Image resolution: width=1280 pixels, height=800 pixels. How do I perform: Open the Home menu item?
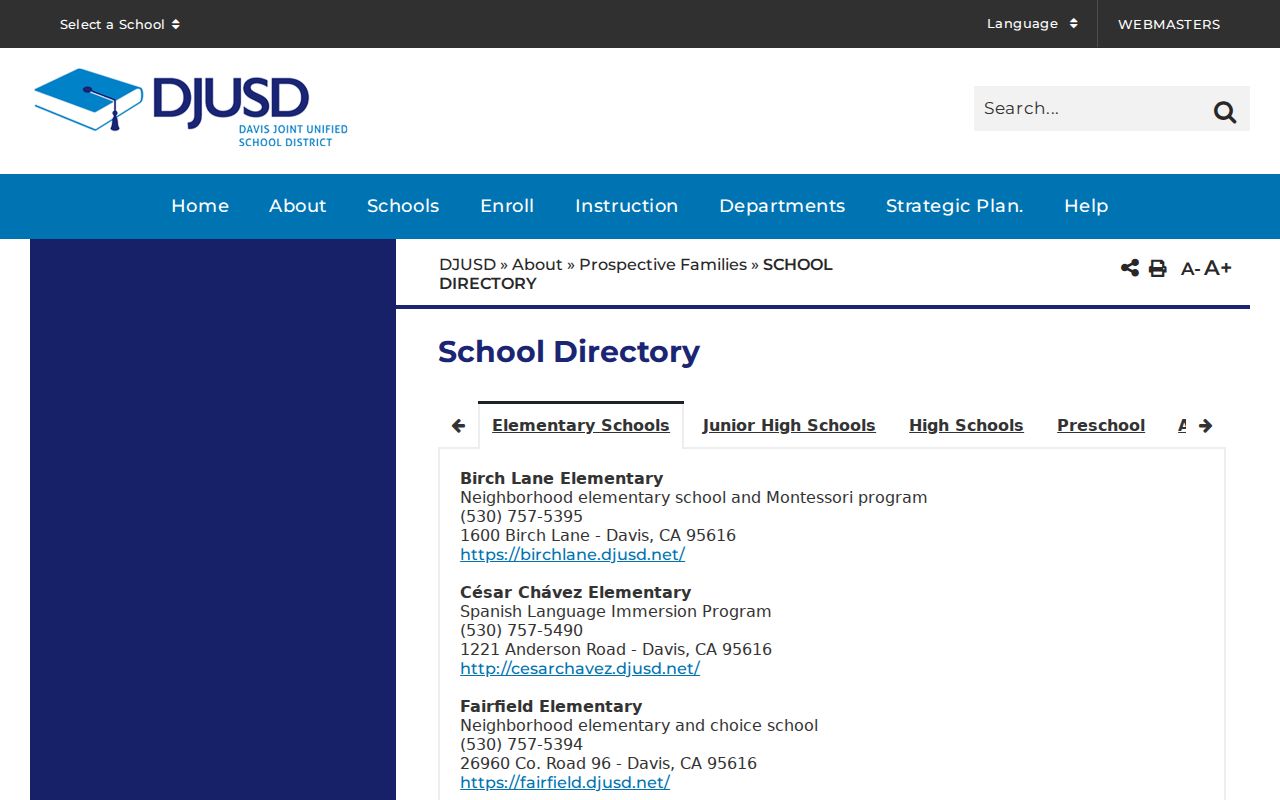[x=200, y=206]
